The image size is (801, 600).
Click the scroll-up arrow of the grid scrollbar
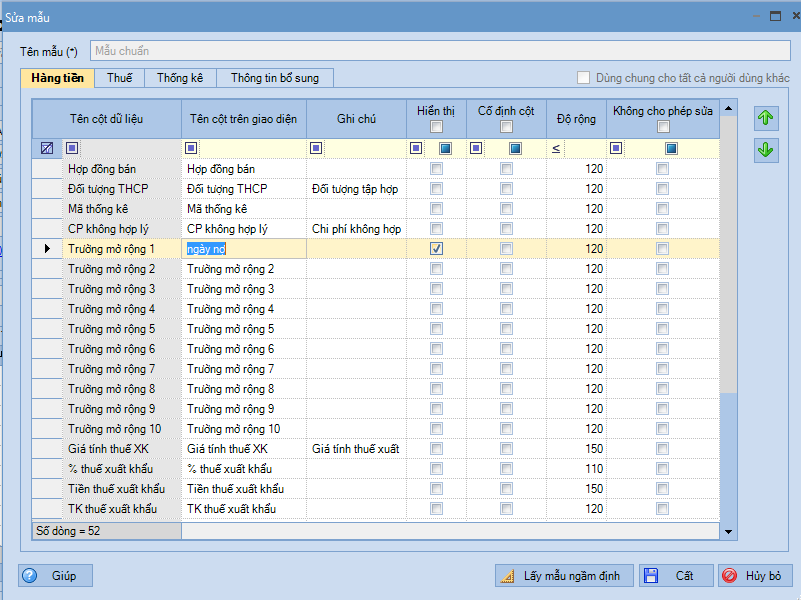pyautogui.click(x=728, y=108)
